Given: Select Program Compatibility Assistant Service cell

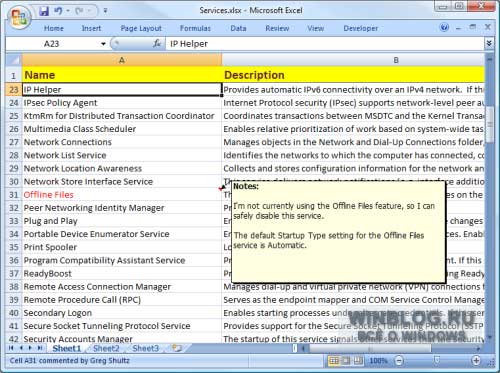Looking at the screenshot, I should pyautogui.click(x=122, y=260).
